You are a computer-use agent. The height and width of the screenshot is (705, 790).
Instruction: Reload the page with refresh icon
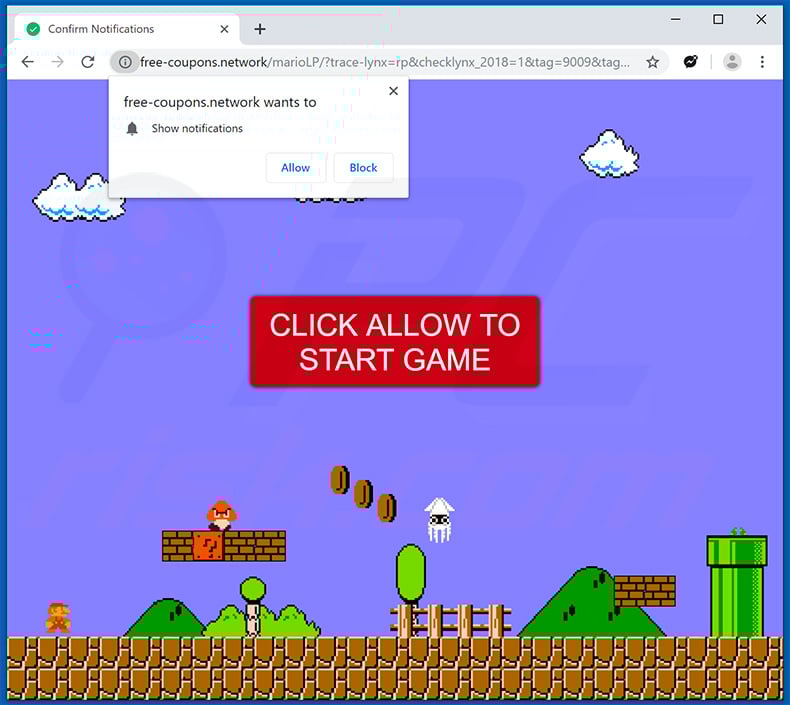pos(88,62)
